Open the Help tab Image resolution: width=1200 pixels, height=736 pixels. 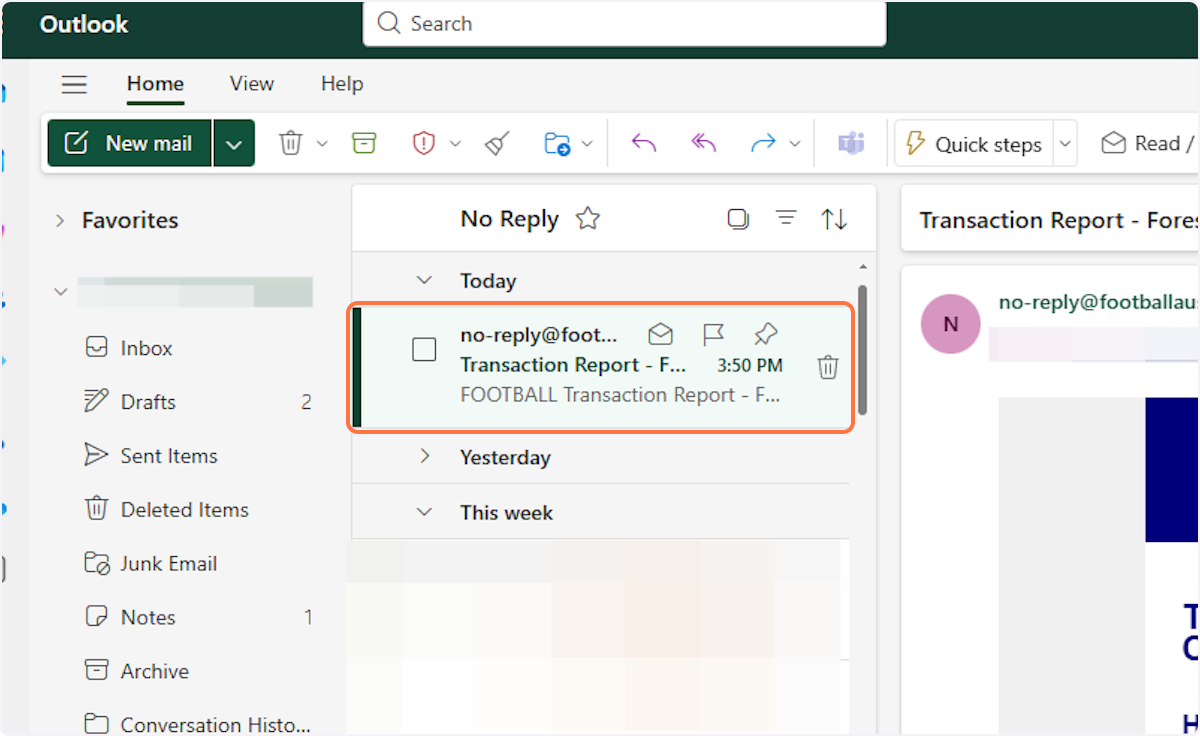click(x=342, y=84)
